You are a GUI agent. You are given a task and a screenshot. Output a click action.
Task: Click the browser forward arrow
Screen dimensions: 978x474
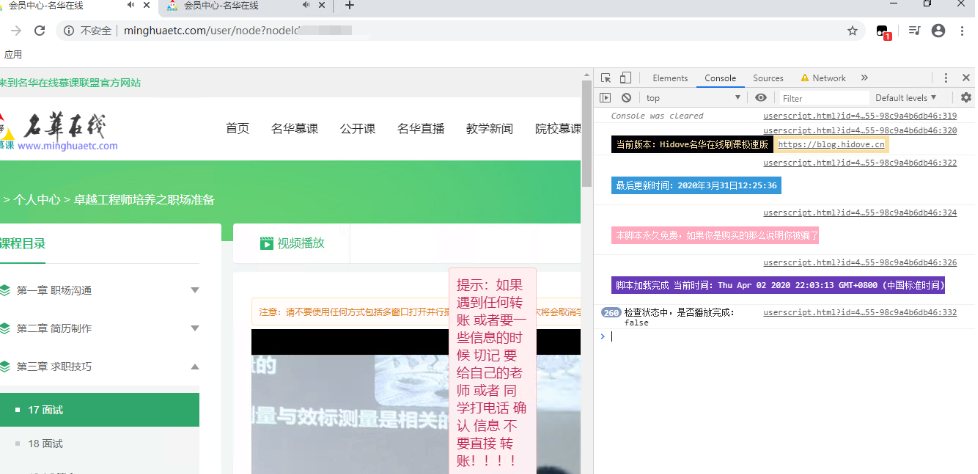point(16,31)
